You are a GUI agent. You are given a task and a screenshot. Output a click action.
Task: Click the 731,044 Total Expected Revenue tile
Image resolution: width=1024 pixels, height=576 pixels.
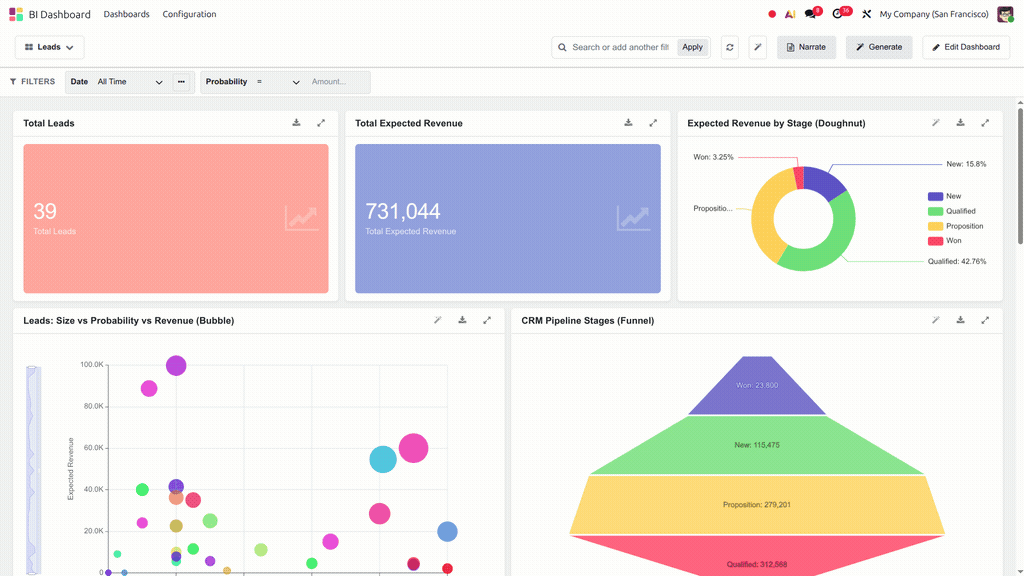(x=507, y=218)
